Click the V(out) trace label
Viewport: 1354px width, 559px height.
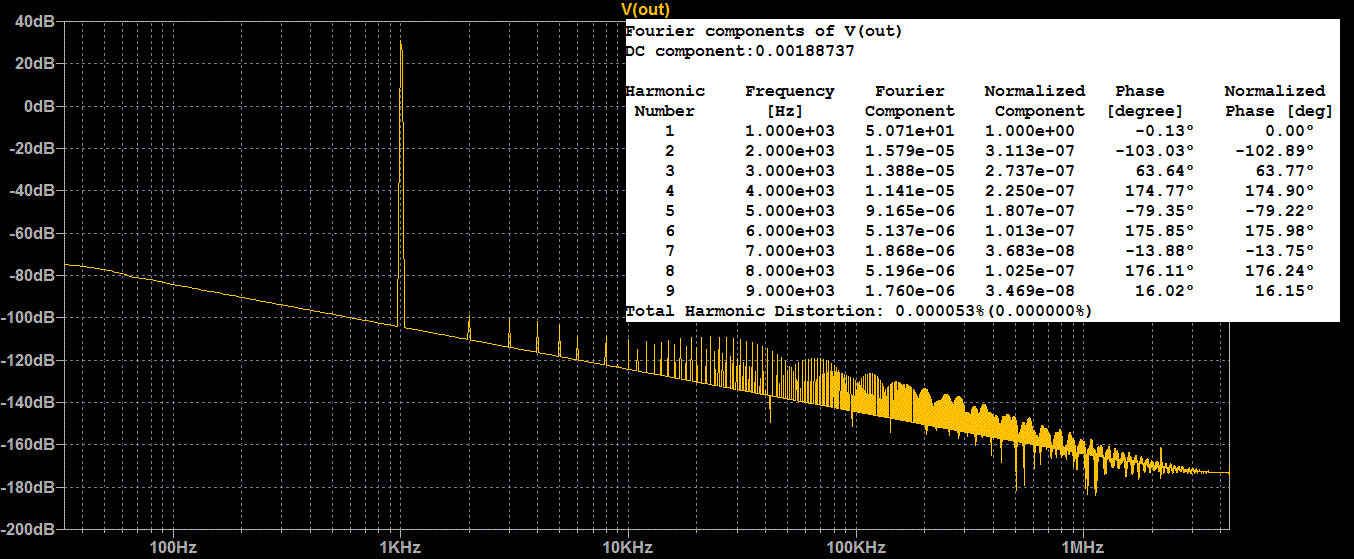point(645,9)
